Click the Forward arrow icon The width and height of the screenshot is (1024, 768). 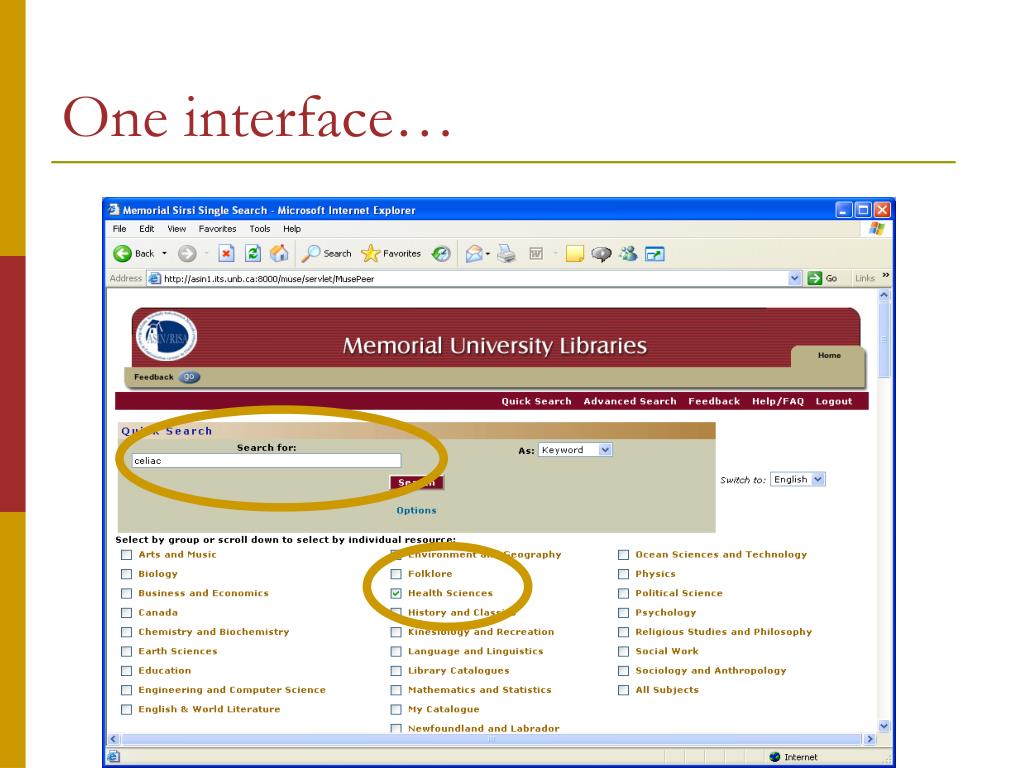click(x=187, y=253)
